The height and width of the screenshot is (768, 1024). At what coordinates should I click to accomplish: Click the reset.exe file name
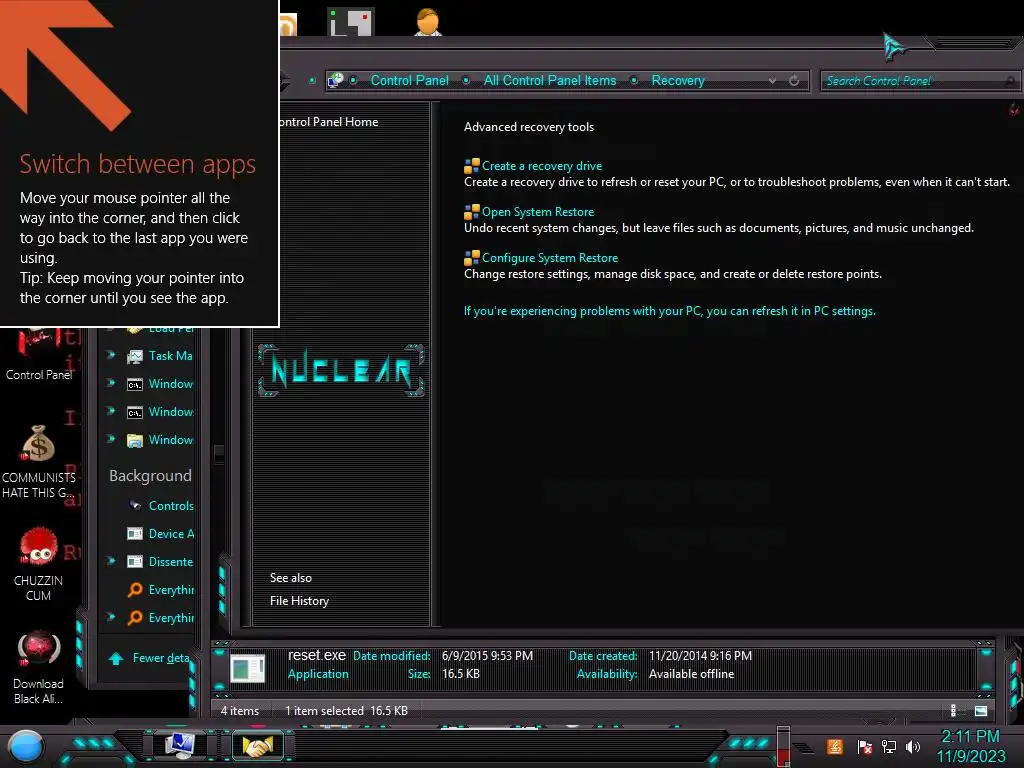[x=317, y=654]
